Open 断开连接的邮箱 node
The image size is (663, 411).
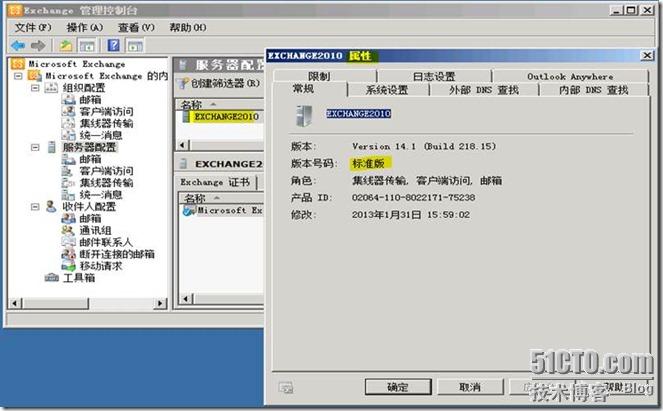point(117,254)
